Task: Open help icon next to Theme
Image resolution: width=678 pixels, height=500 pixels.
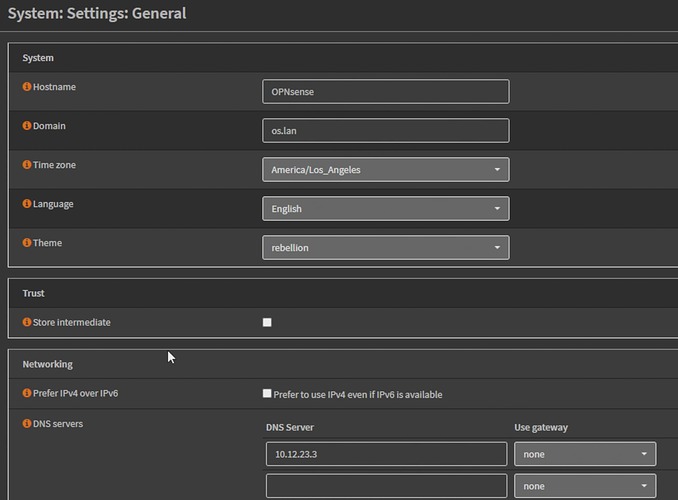Action: point(27,243)
